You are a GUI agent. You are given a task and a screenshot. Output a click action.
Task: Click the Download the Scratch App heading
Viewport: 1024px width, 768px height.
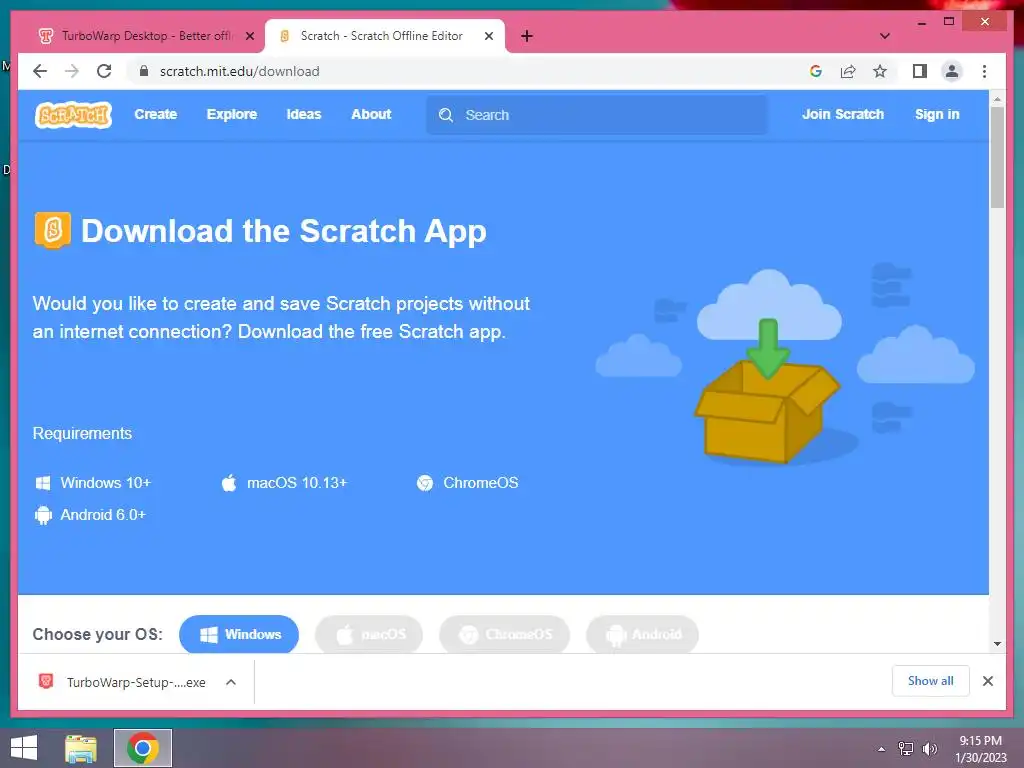coord(283,231)
